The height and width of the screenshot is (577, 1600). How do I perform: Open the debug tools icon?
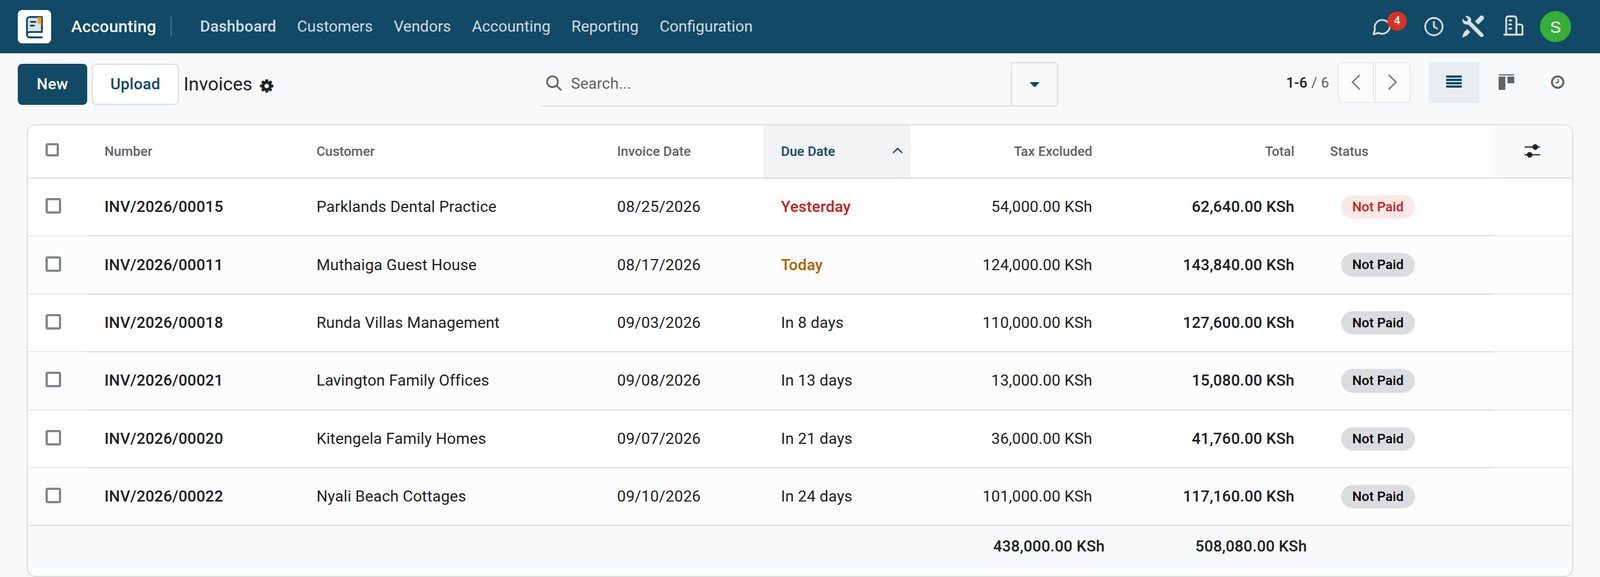pyautogui.click(x=1473, y=26)
